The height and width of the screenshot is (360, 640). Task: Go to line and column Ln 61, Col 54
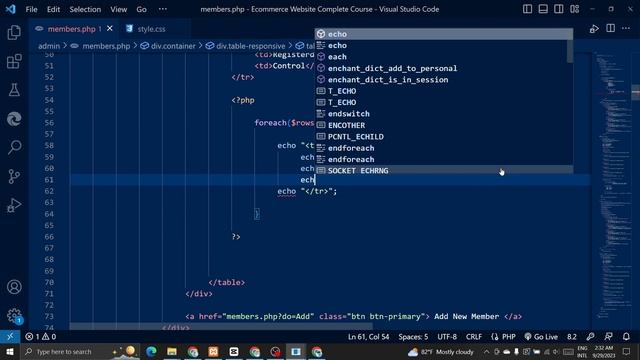click(x=368, y=337)
